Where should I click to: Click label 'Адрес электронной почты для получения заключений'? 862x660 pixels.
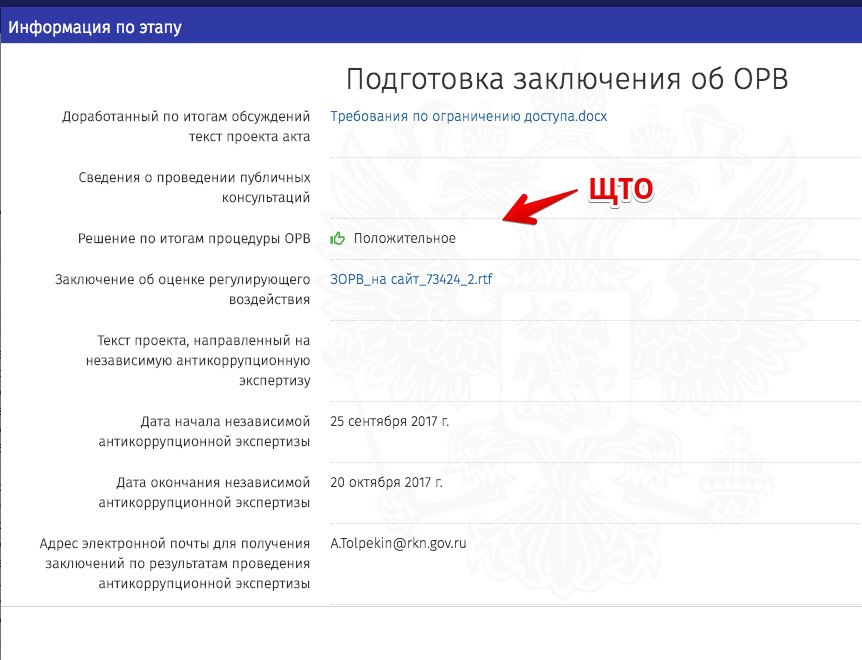click(x=175, y=563)
